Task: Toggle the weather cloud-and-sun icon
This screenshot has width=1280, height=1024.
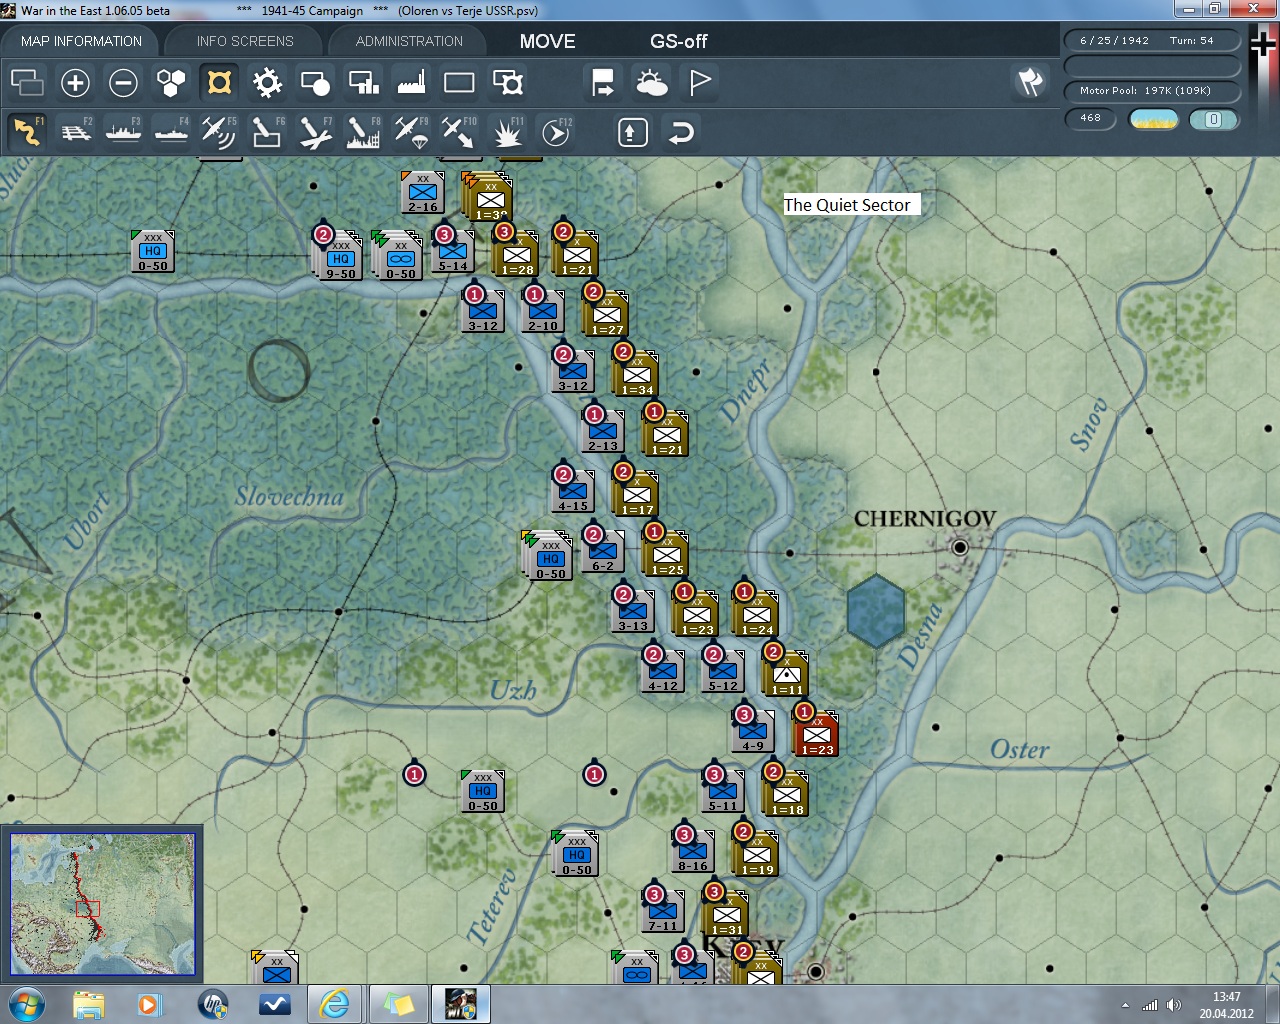Action: [652, 83]
